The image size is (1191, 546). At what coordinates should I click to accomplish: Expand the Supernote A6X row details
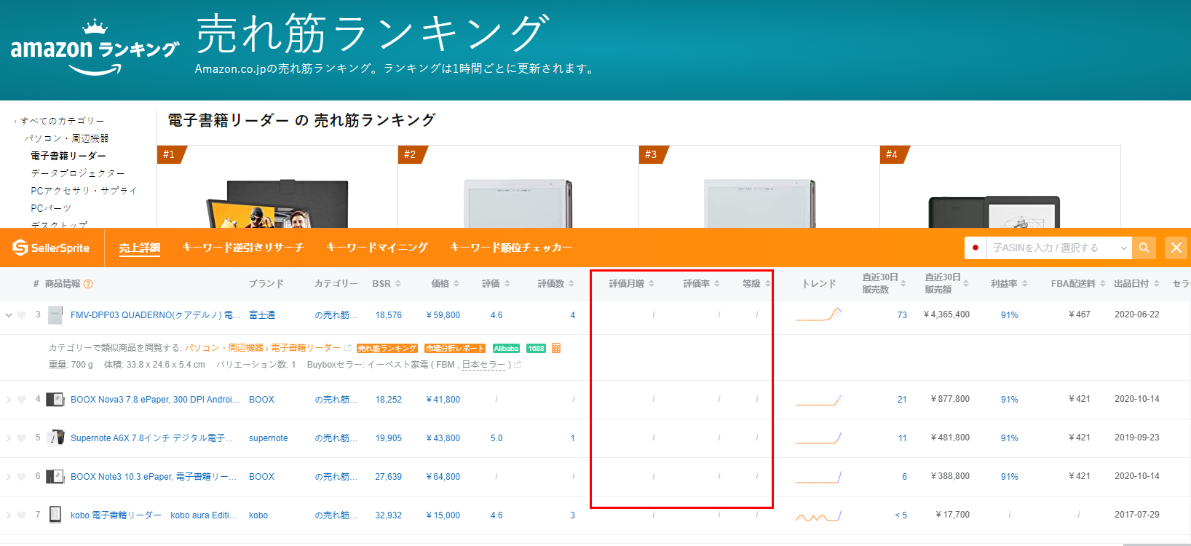pos(9,438)
